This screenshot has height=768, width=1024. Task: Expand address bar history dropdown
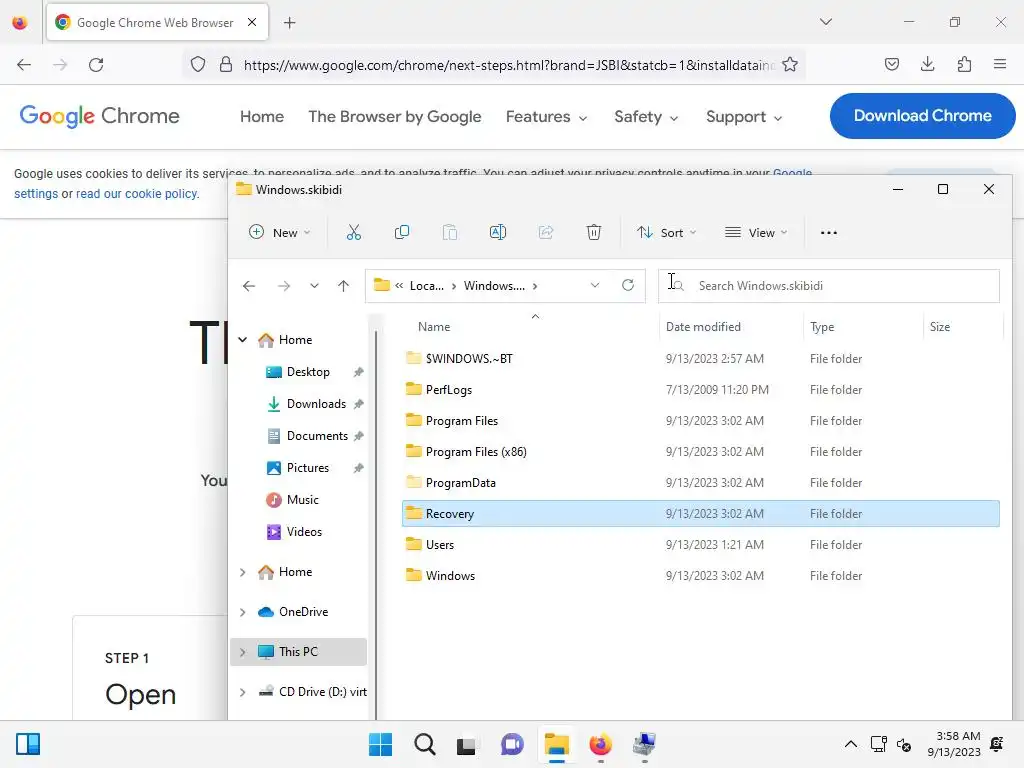[595, 285]
